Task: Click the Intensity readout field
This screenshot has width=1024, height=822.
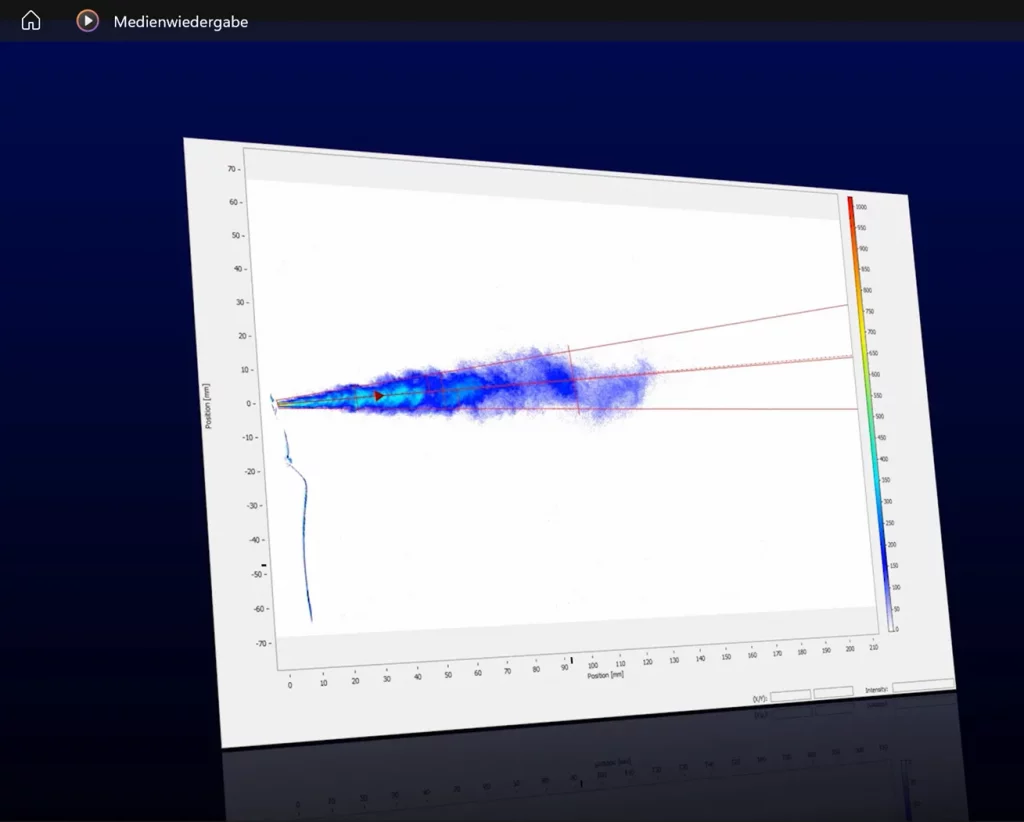Action: [x=922, y=686]
